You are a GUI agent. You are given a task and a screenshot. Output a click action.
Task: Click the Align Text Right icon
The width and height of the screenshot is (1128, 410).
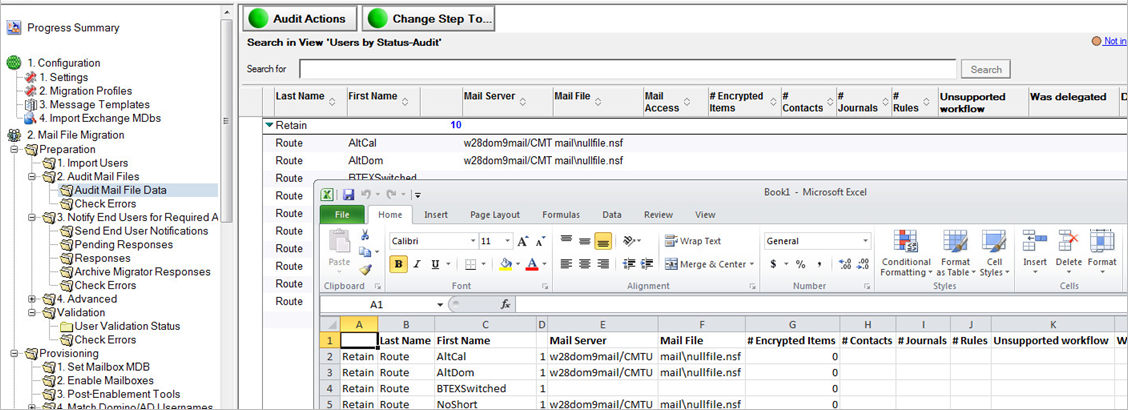point(602,264)
